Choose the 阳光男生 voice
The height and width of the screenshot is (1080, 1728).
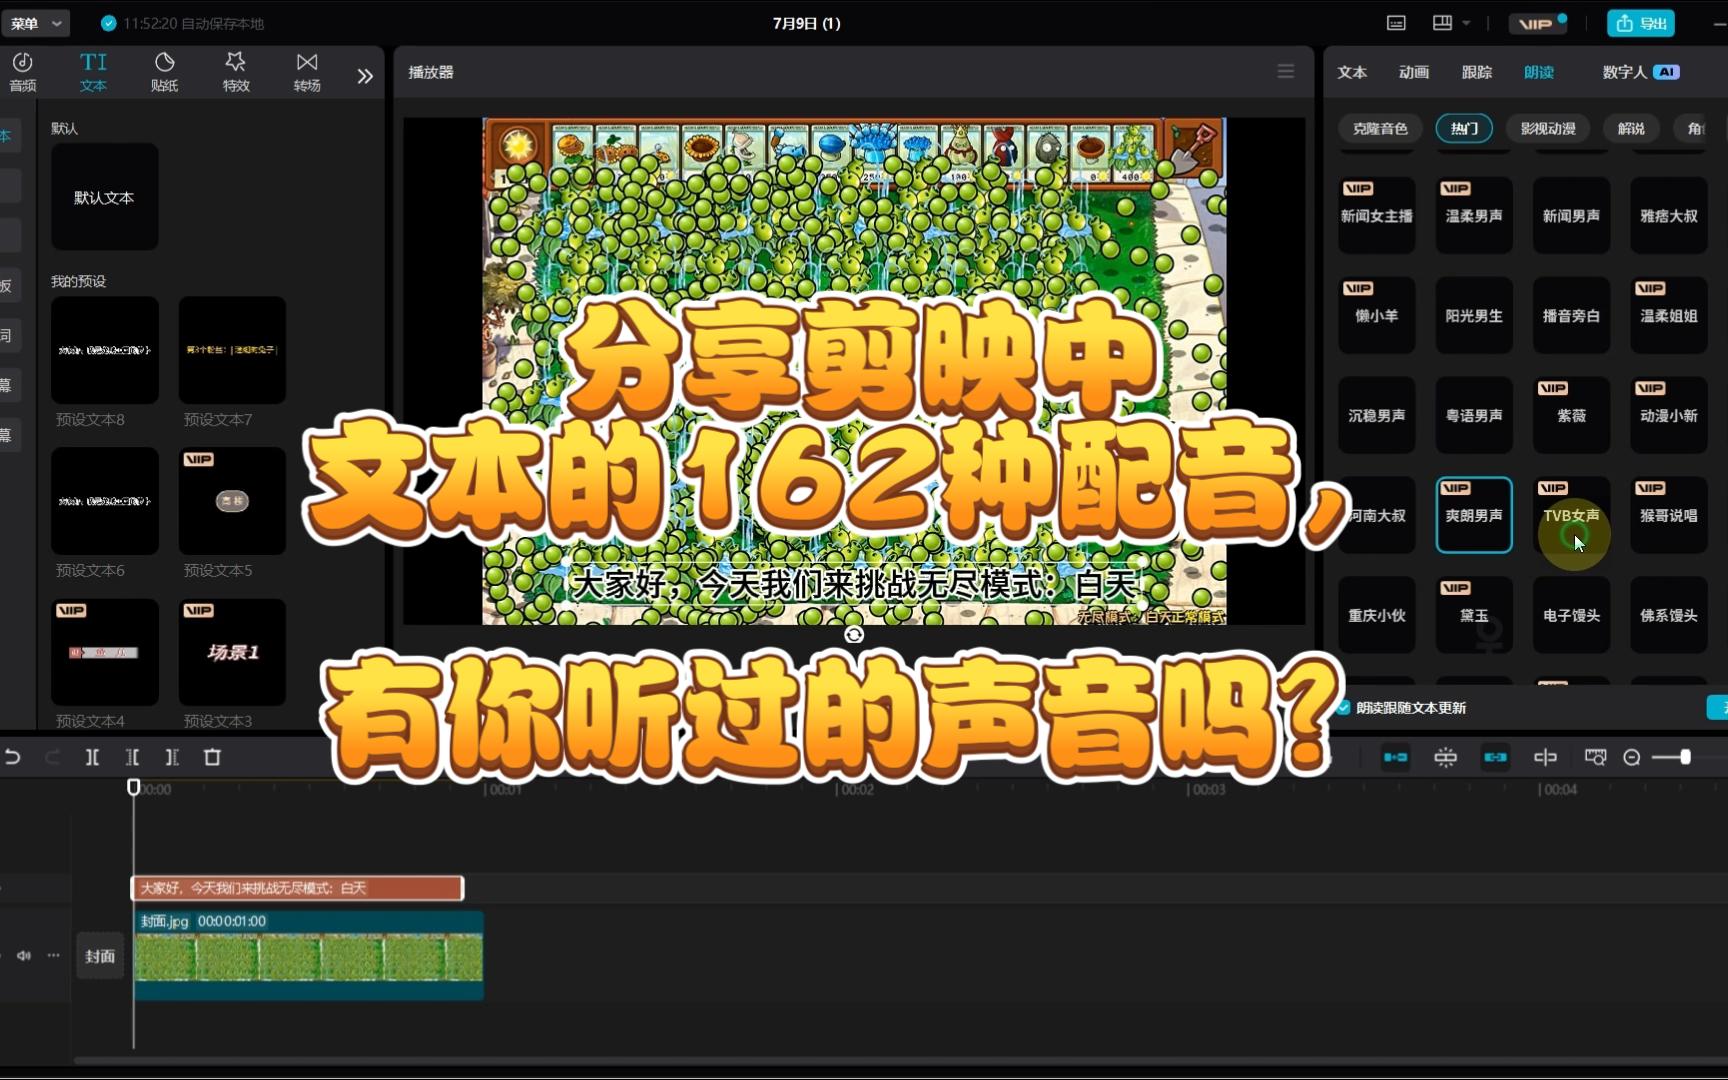[x=1474, y=315]
